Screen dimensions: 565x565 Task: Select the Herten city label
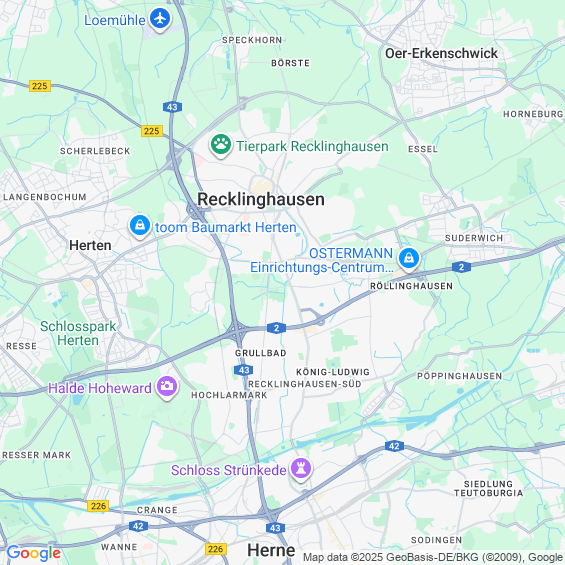[90, 245]
